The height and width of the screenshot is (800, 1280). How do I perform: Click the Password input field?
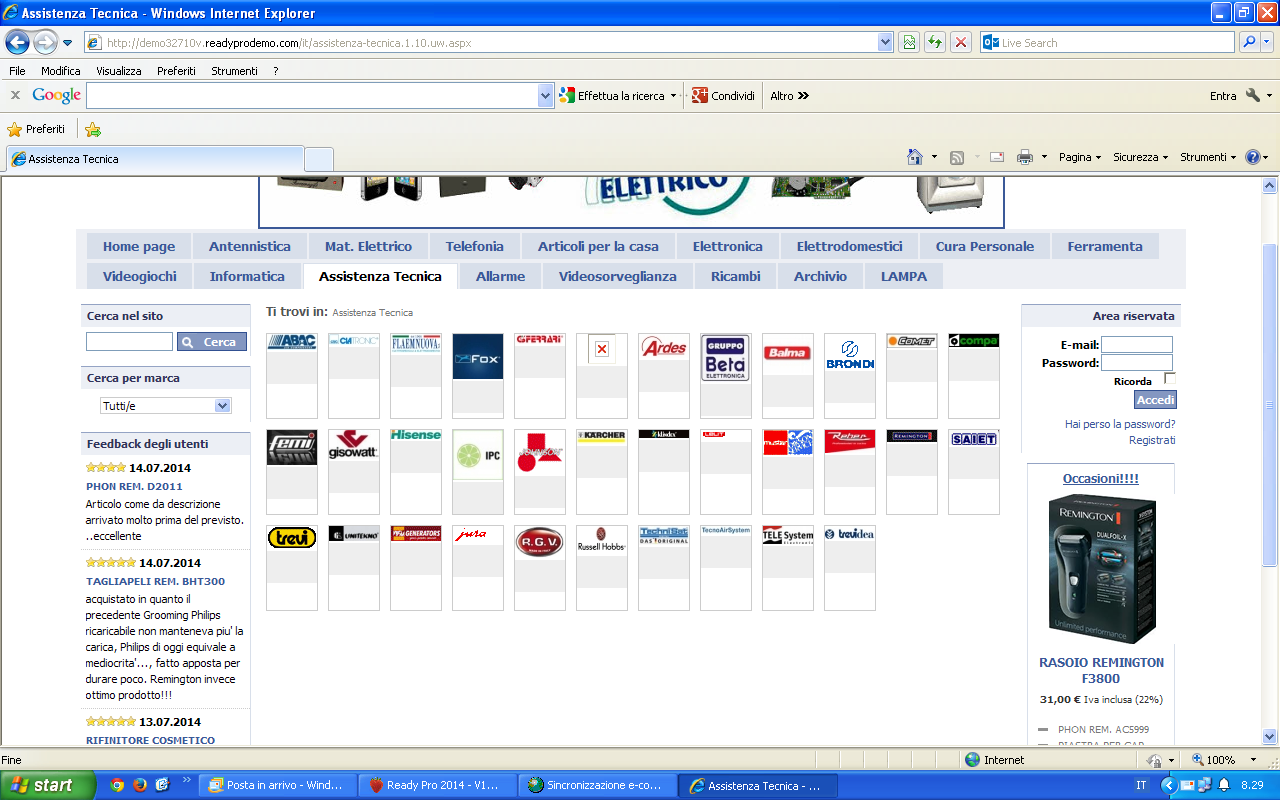(x=1137, y=363)
